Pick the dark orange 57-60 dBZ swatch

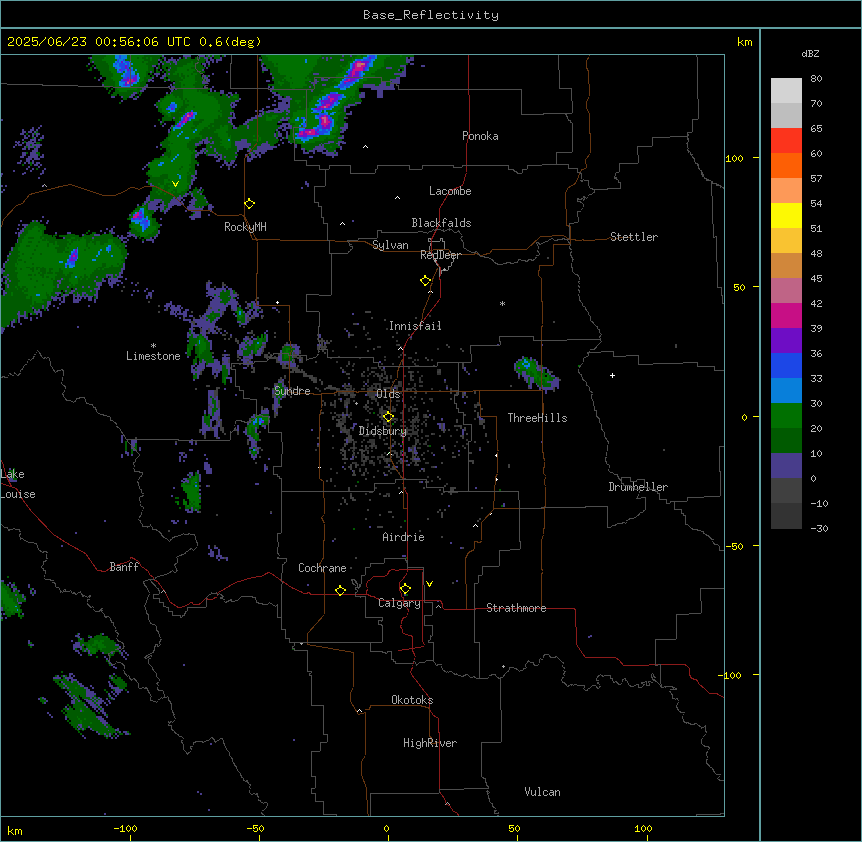point(786,165)
